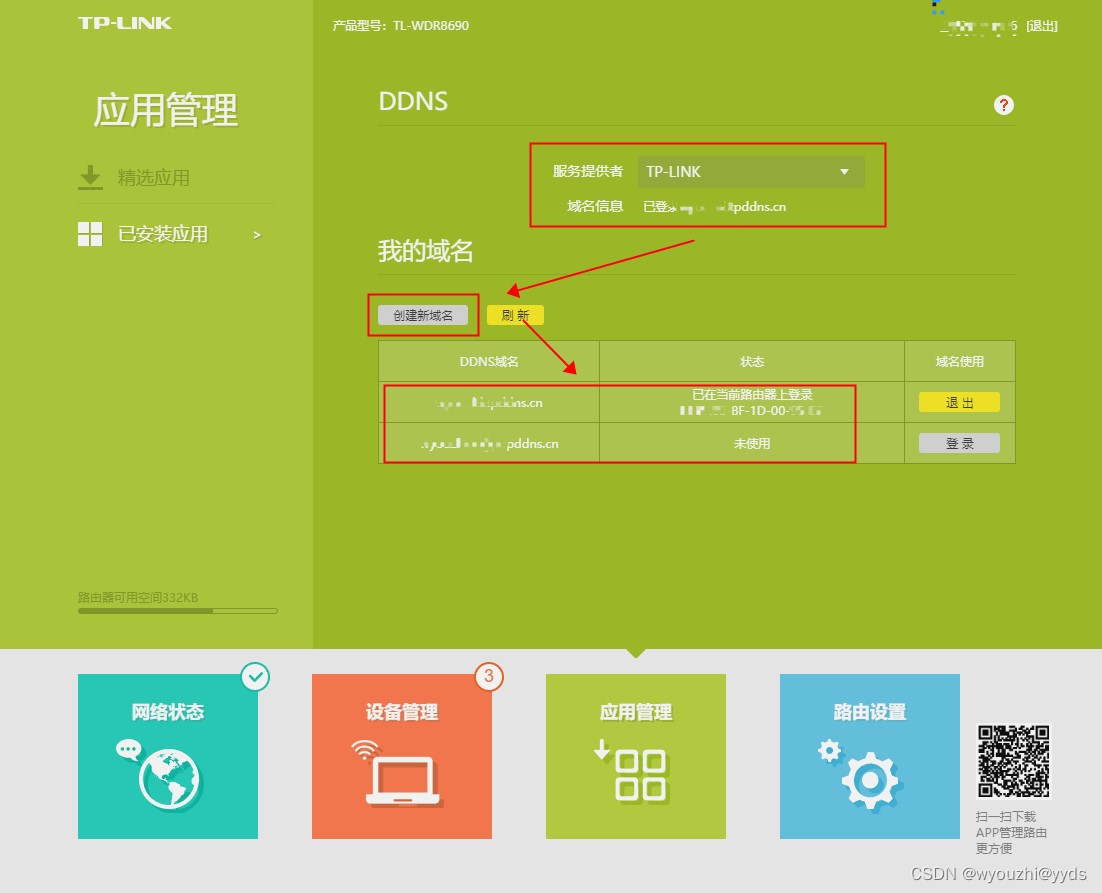Switch to the 设备管理 tab label
The width and height of the screenshot is (1102, 893).
401,712
